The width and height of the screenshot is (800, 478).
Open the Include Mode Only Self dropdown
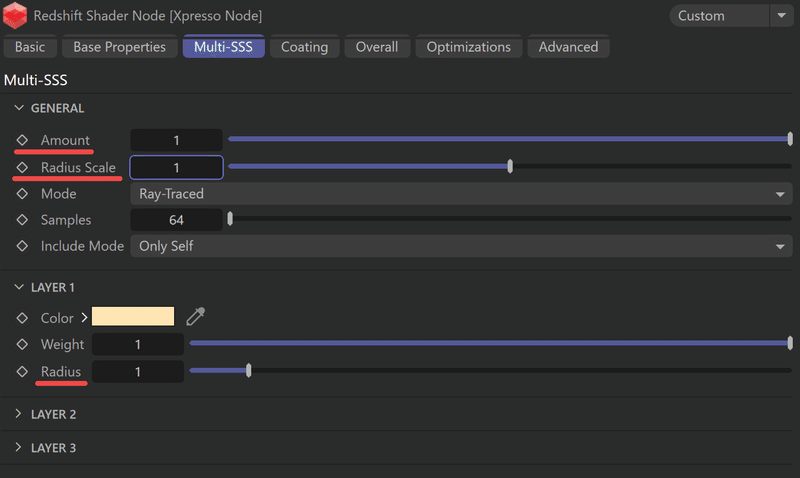click(461, 246)
